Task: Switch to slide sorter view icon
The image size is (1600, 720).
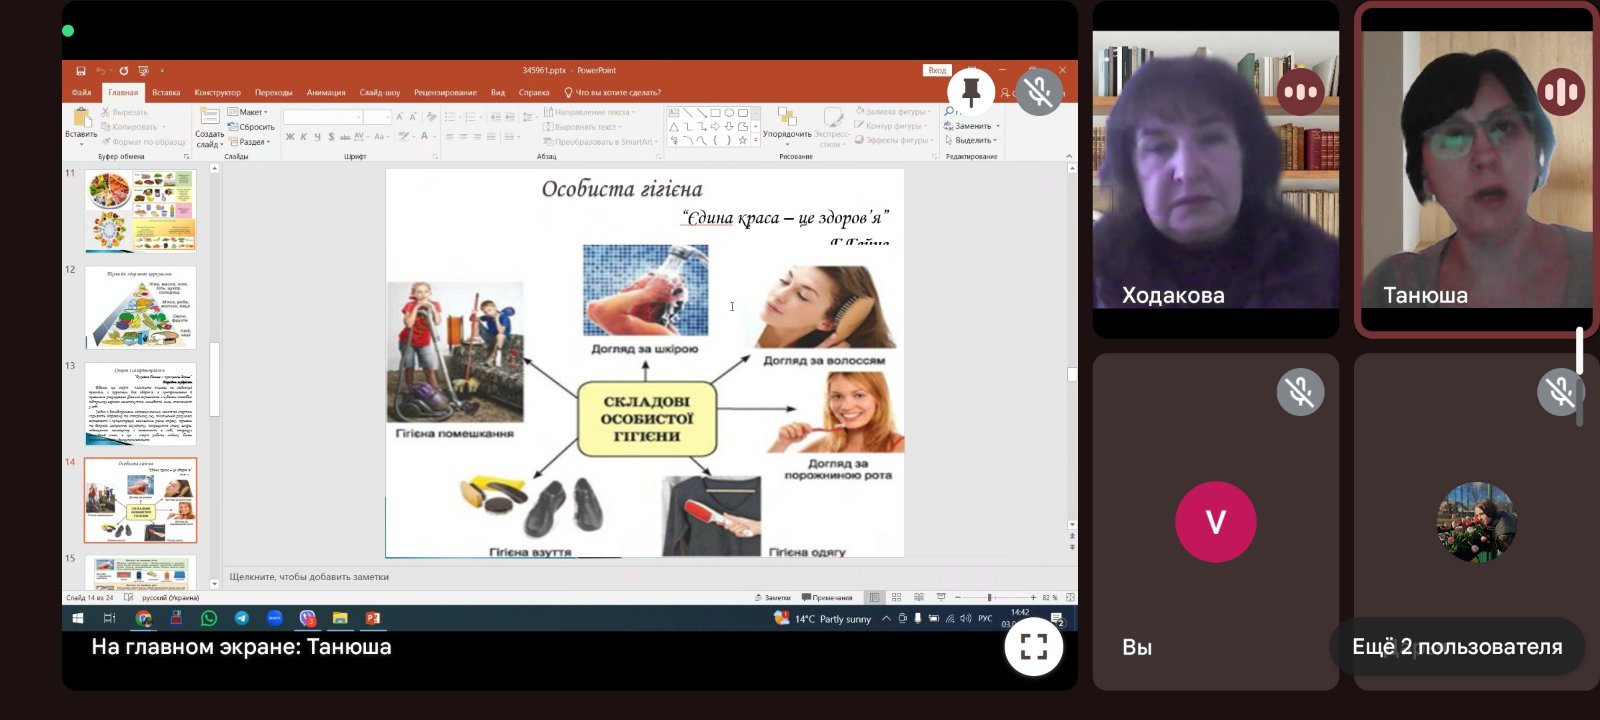Action: tap(896, 598)
